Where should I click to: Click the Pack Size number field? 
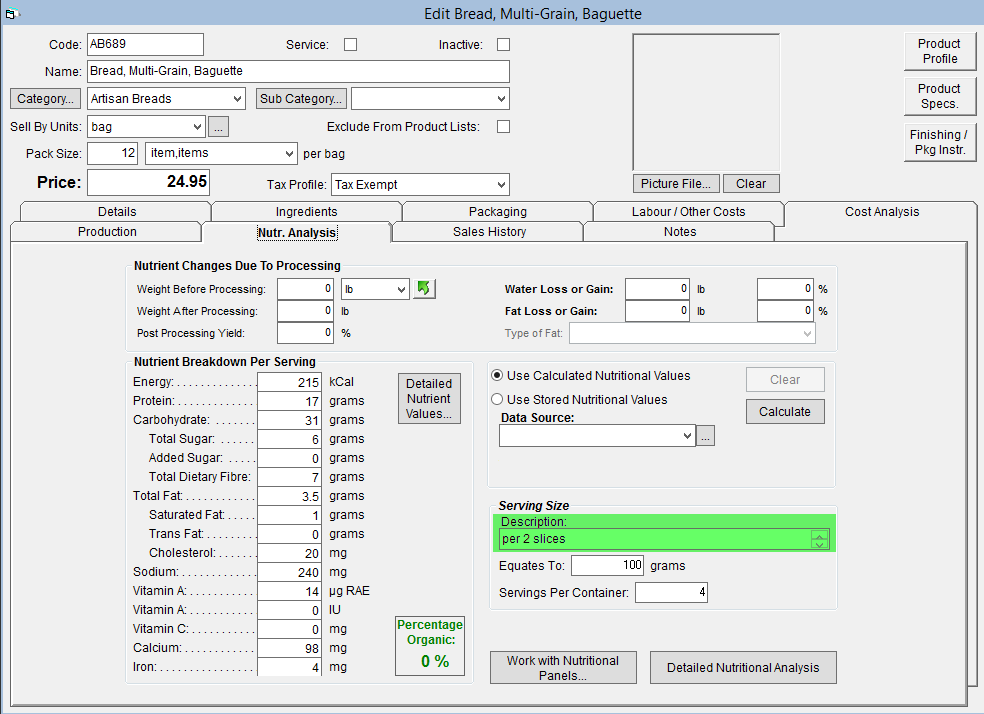tap(112, 153)
